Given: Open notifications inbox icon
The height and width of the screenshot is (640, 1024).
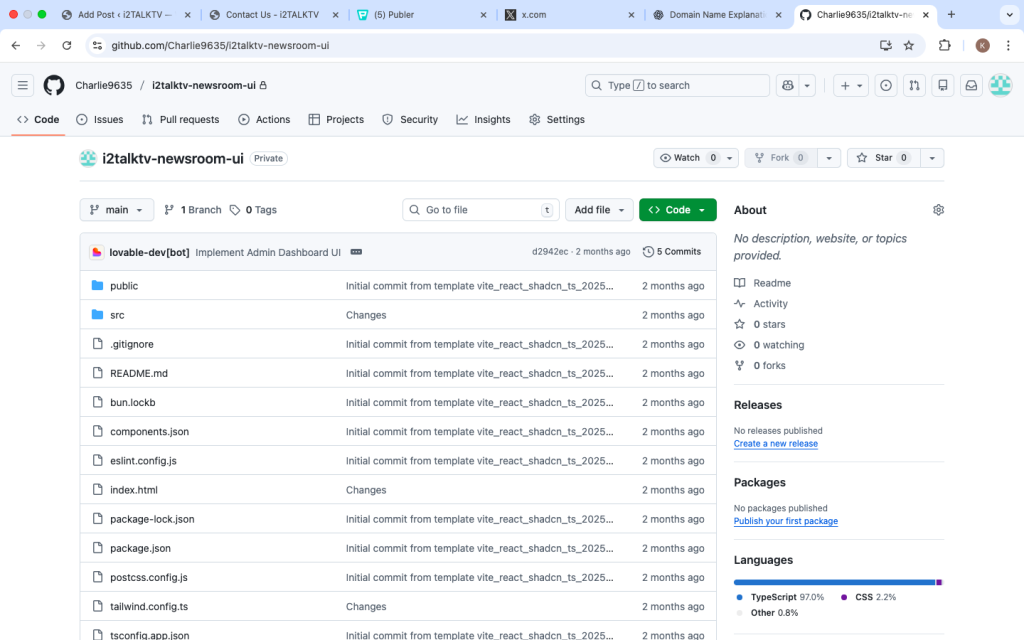Looking at the screenshot, I should 970,86.
